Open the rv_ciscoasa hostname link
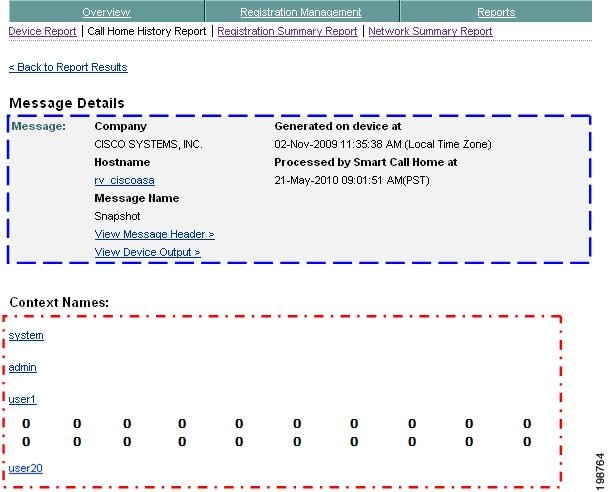The image size is (608, 492). pyautogui.click(x=124, y=180)
